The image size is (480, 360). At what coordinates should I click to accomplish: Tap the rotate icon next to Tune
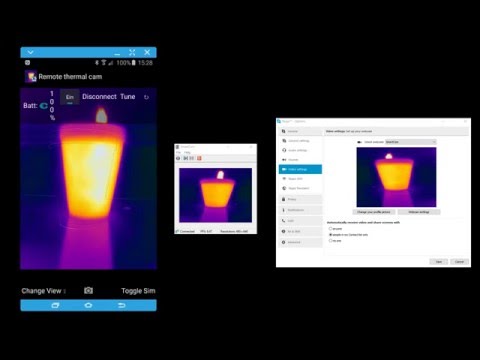(146, 97)
